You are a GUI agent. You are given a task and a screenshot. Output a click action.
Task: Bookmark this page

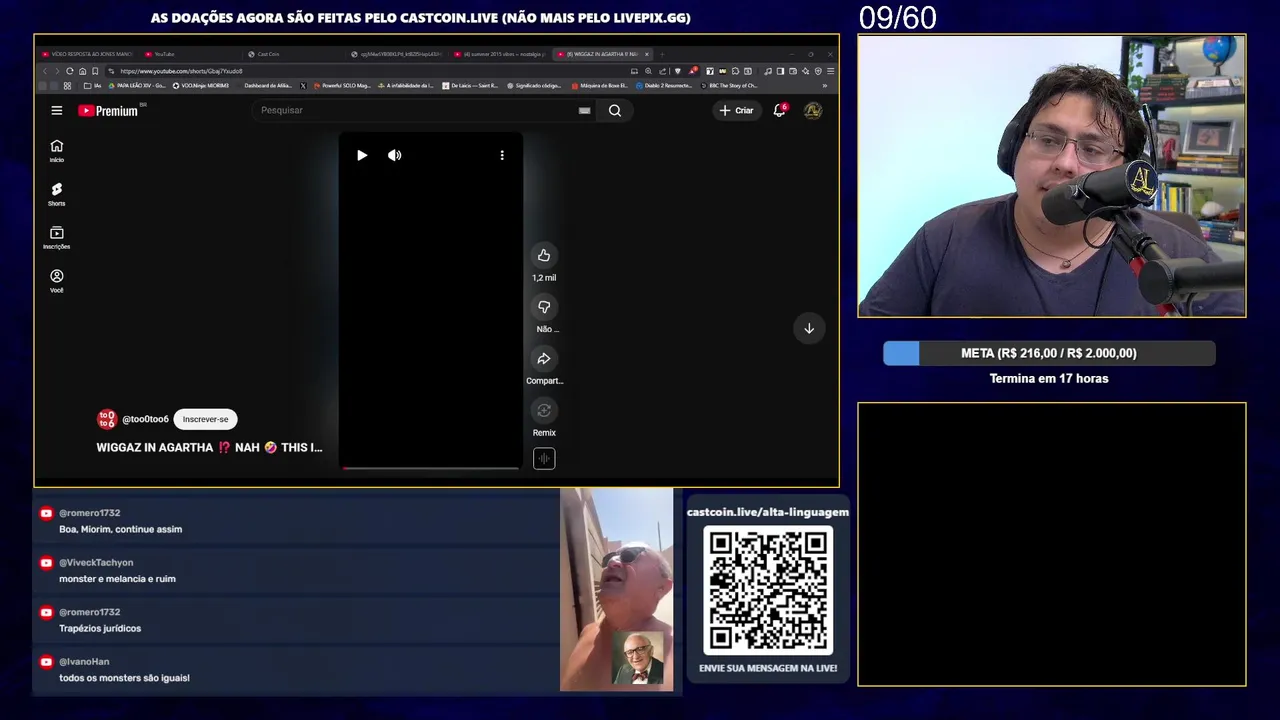click(95, 71)
